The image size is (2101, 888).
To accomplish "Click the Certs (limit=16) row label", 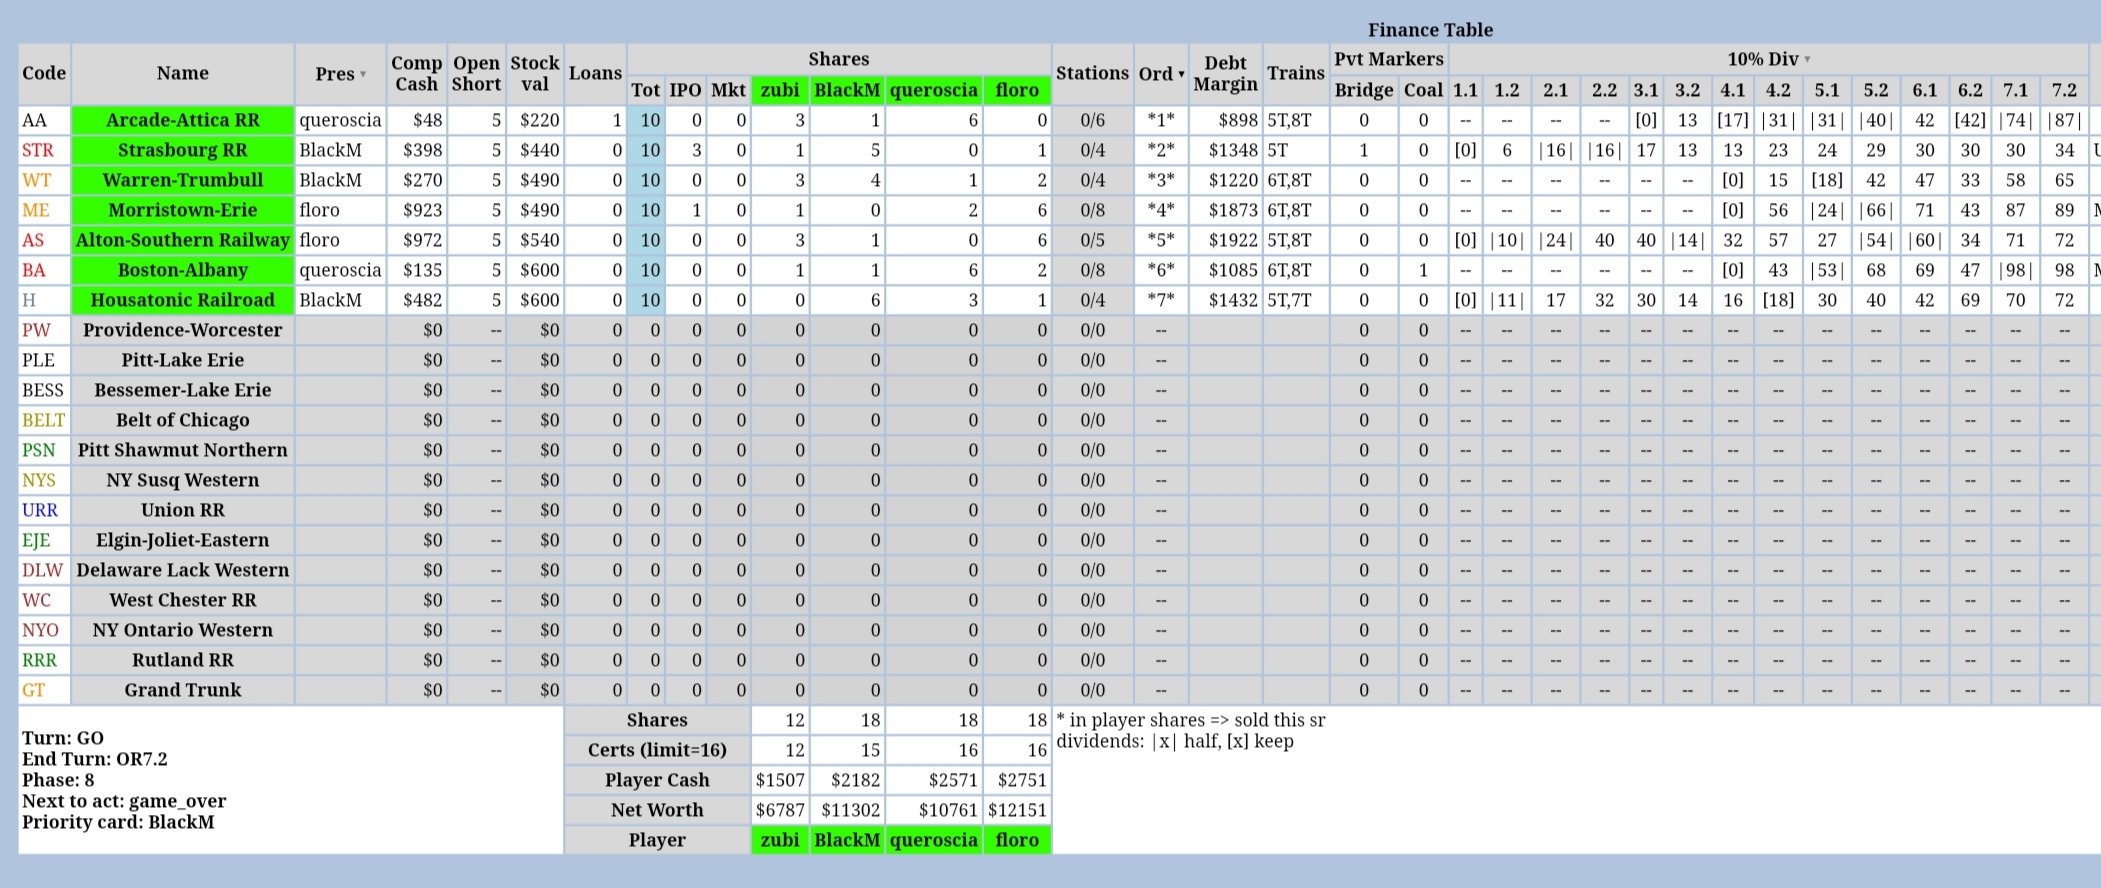I will (x=657, y=750).
